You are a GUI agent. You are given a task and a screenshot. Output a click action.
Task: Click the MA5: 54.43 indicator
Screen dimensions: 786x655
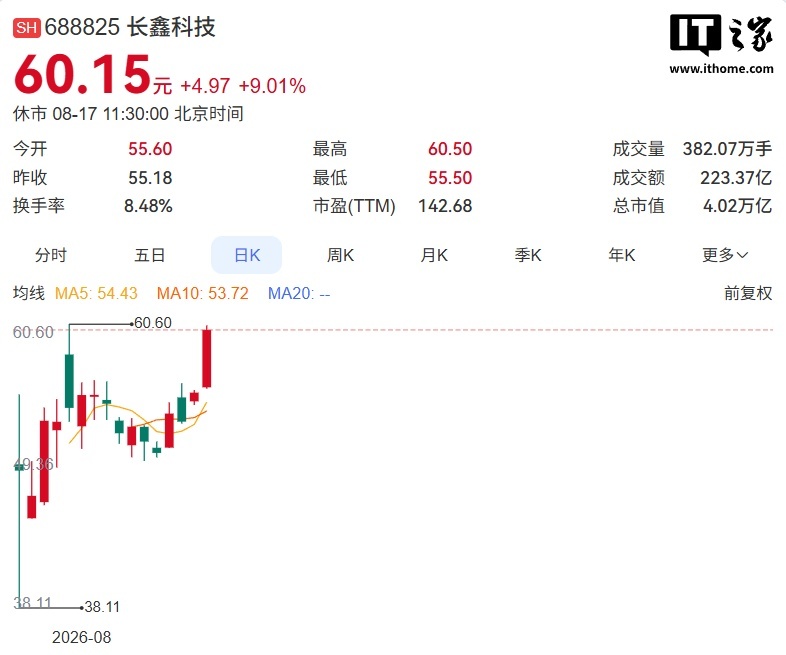point(96,293)
